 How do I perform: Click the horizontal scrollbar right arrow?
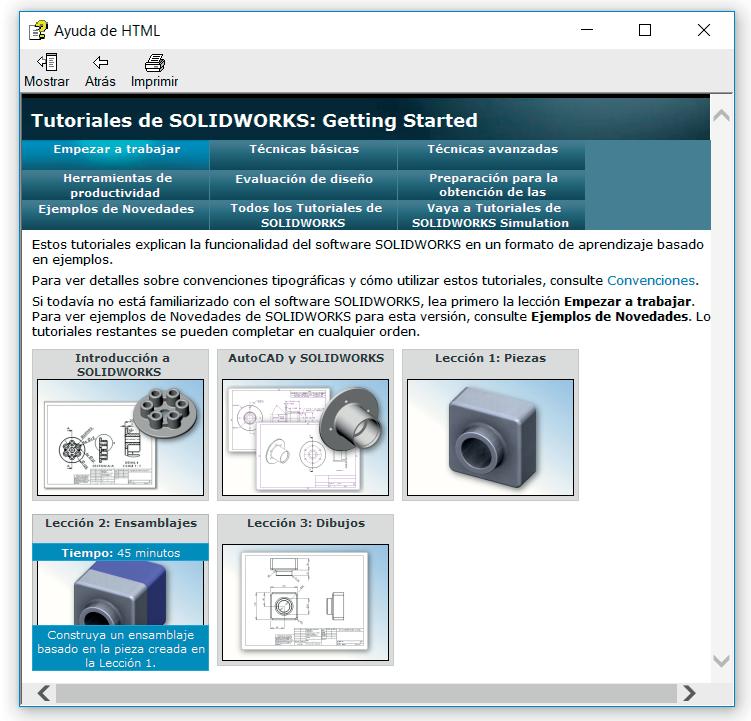pyautogui.click(x=689, y=693)
